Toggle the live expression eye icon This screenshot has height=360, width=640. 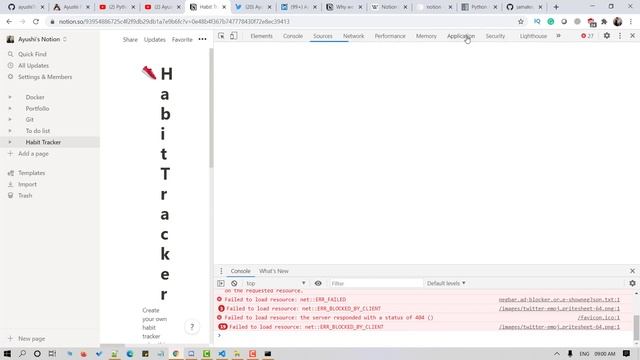click(318, 283)
